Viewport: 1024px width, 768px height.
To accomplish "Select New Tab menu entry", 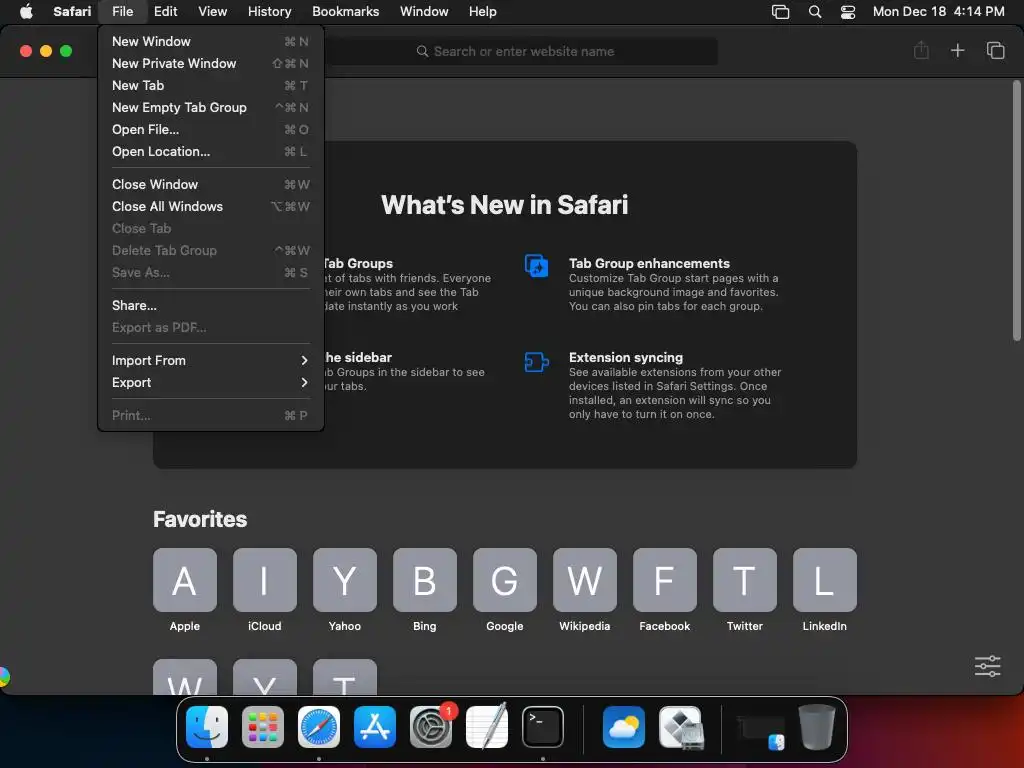I will click(x=210, y=86).
